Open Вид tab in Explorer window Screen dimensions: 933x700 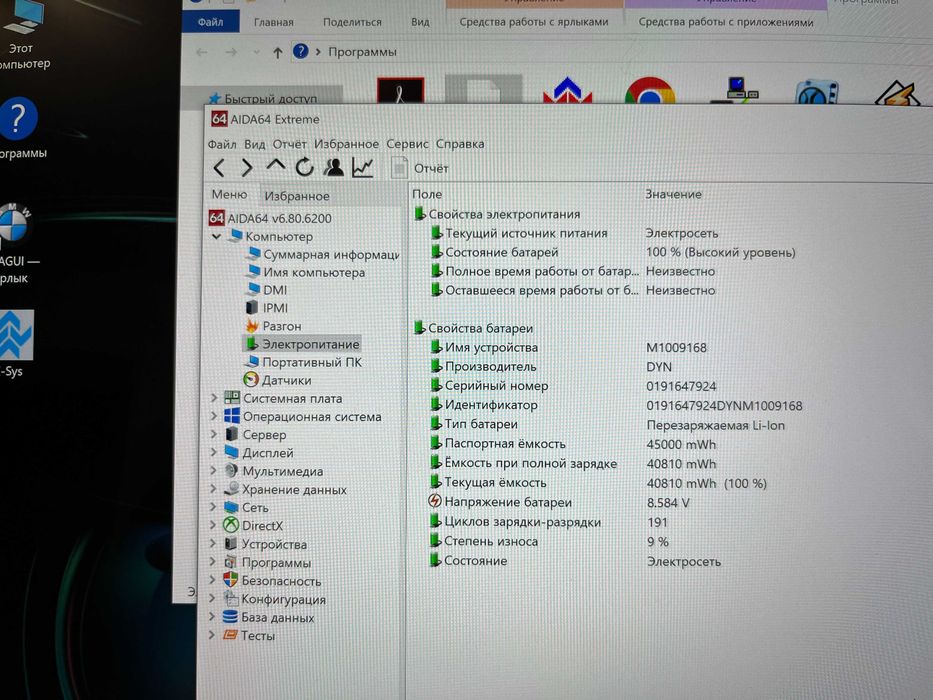pyautogui.click(x=420, y=22)
